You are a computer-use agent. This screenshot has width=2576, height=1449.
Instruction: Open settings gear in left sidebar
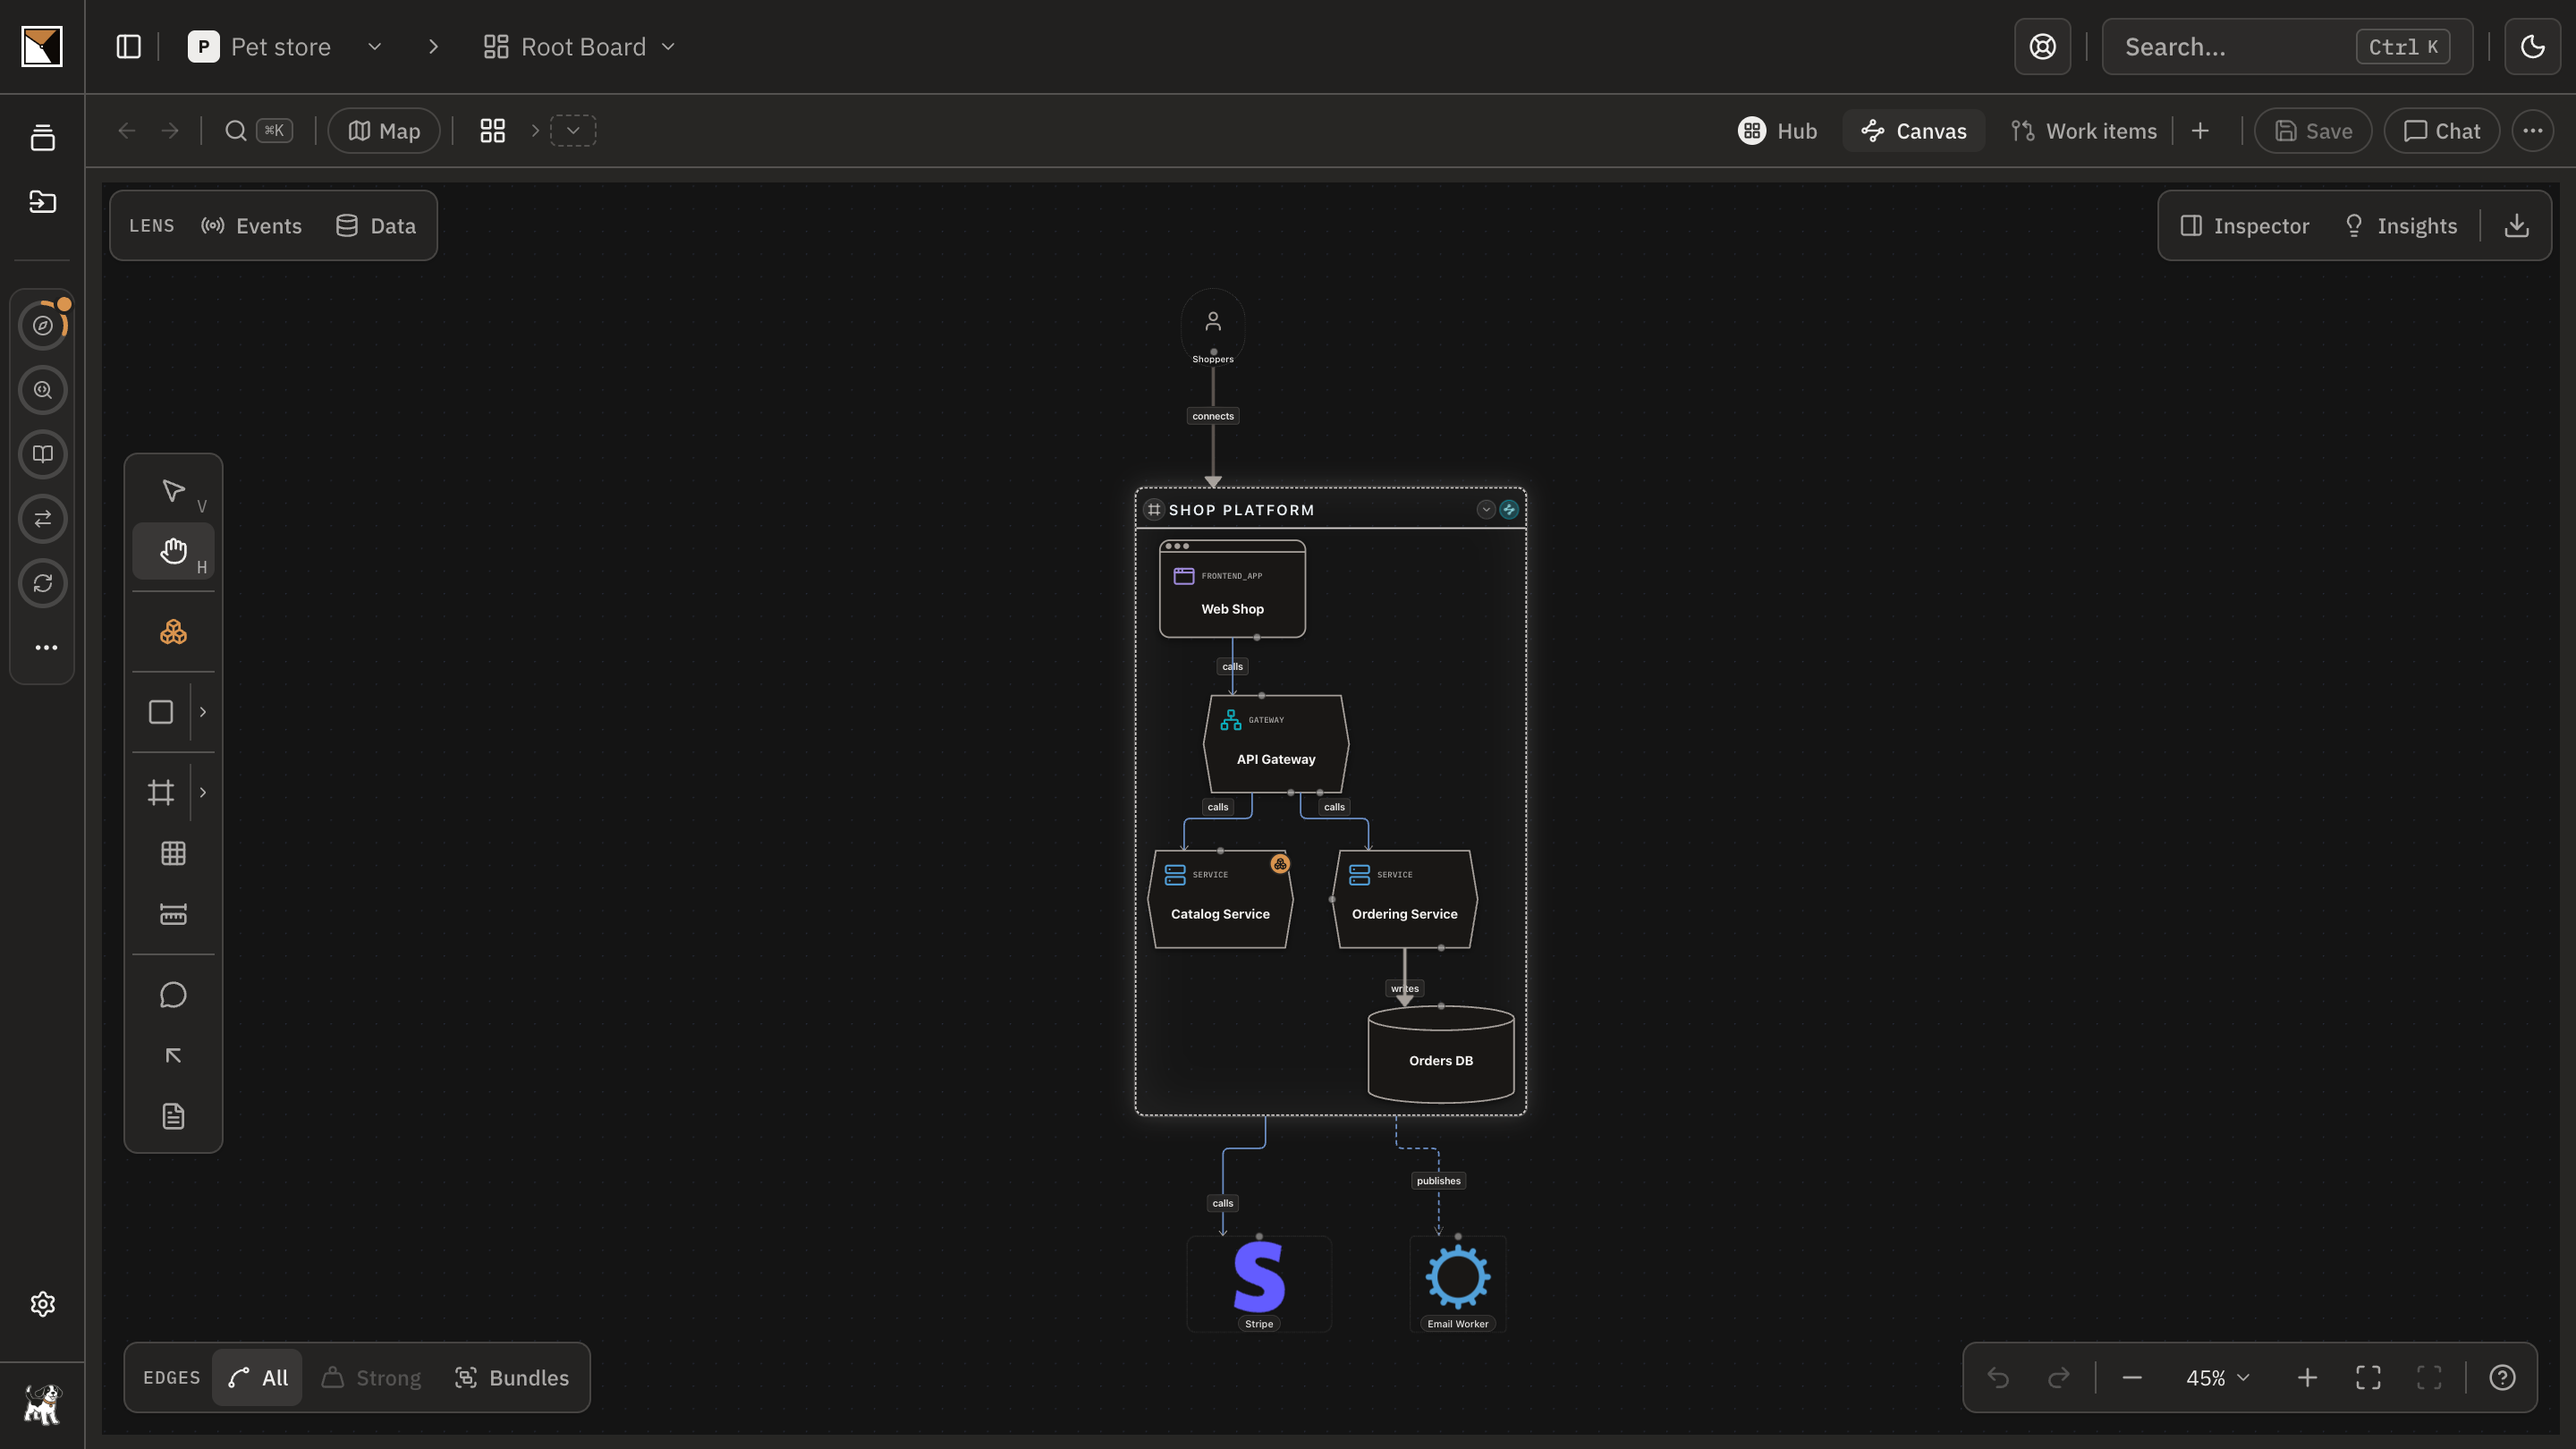click(43, 1304)
